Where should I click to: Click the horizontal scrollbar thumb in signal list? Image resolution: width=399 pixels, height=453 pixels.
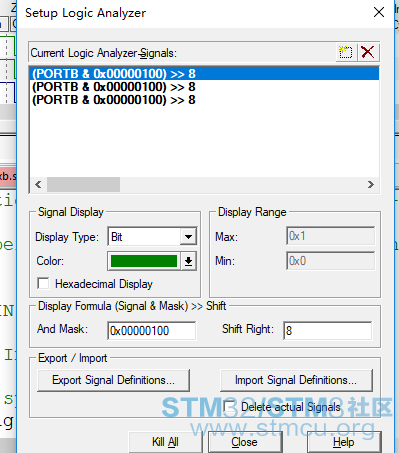[x=83, y=184]
